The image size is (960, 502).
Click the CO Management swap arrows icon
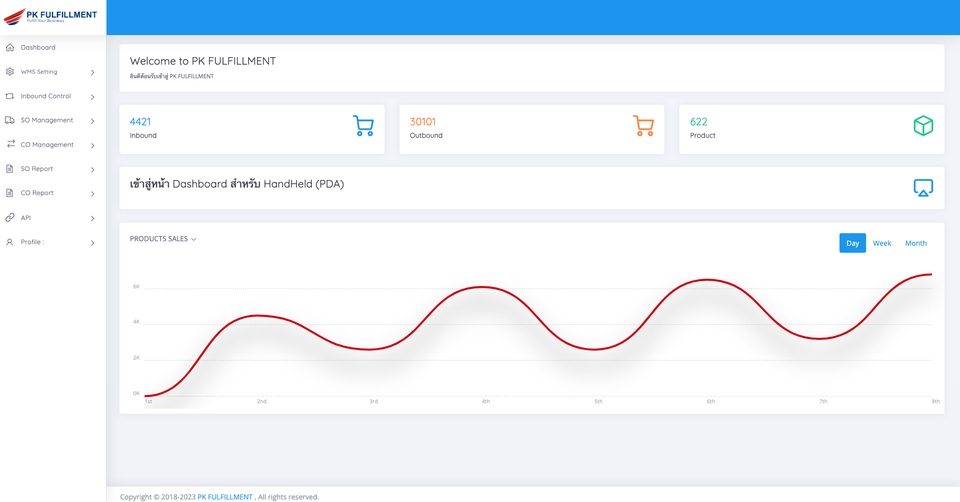click(x=10, y=144)
